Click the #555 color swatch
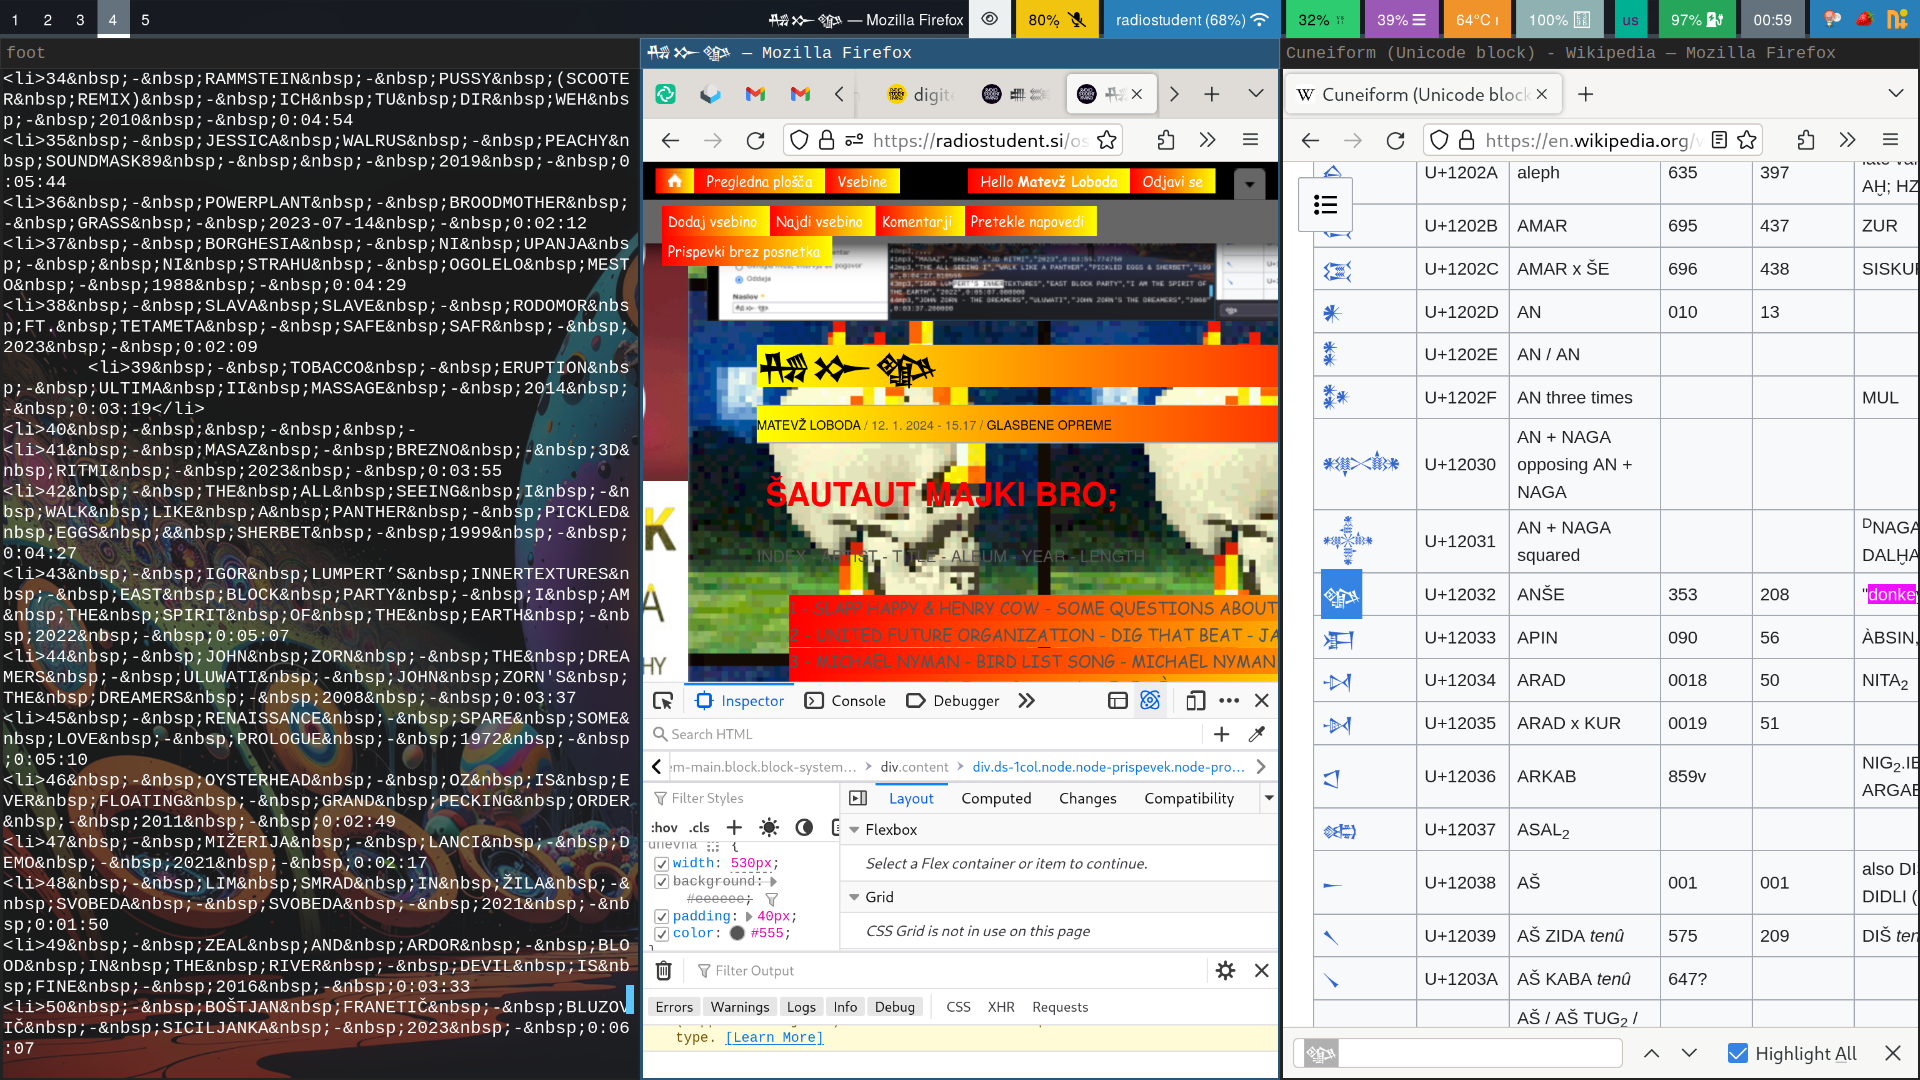Screen dimensions: 1920x1080 [737, 933]
